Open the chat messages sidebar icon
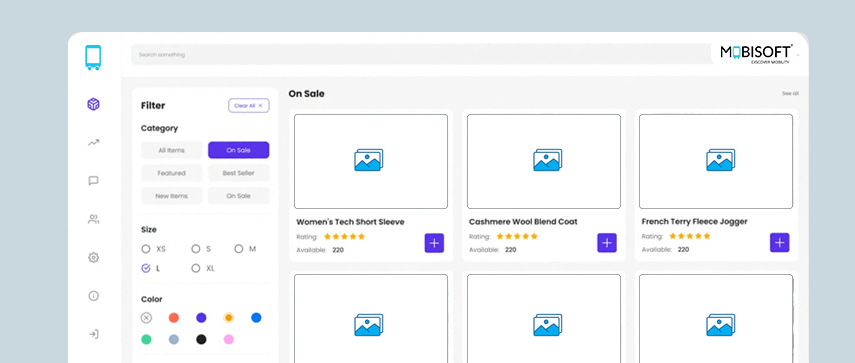This screenshot has width=855, height=363. (x=93, y=181)
